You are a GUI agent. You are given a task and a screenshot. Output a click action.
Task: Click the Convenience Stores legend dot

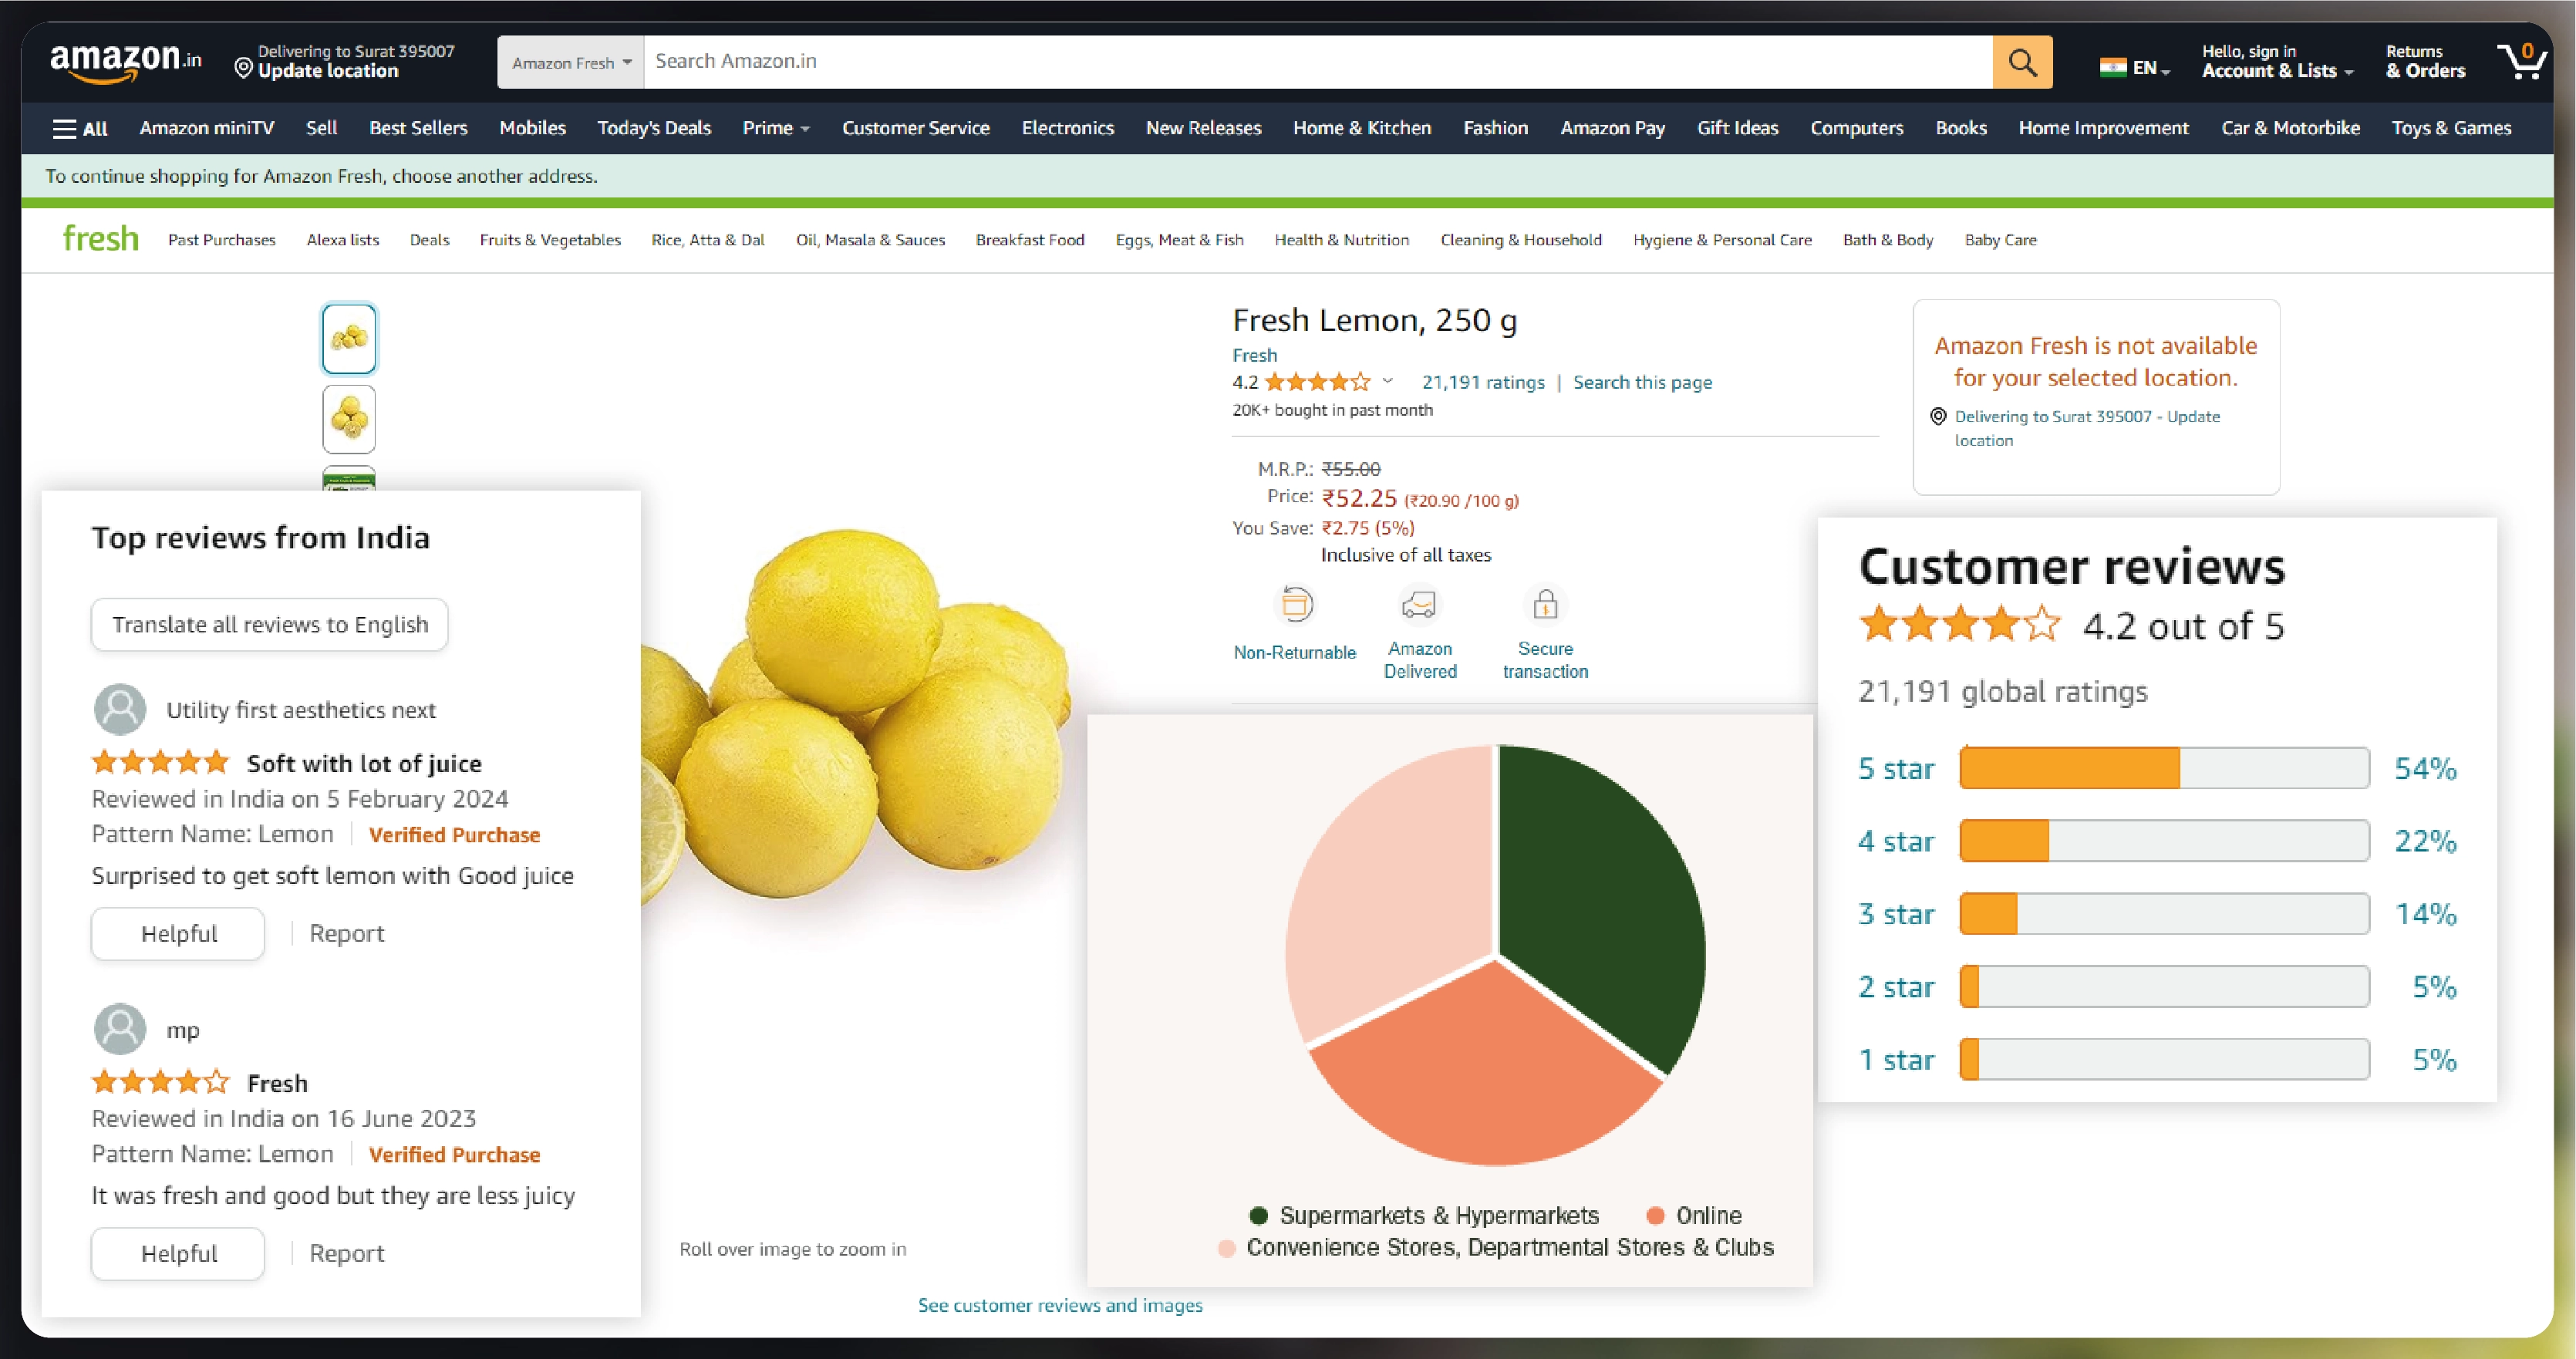1226,1248
